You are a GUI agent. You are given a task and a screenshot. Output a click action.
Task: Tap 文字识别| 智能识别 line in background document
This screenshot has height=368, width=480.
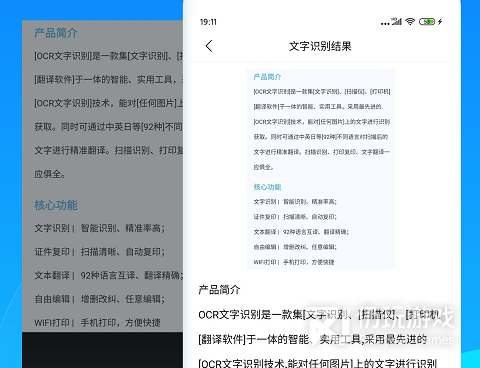[99, 228]
